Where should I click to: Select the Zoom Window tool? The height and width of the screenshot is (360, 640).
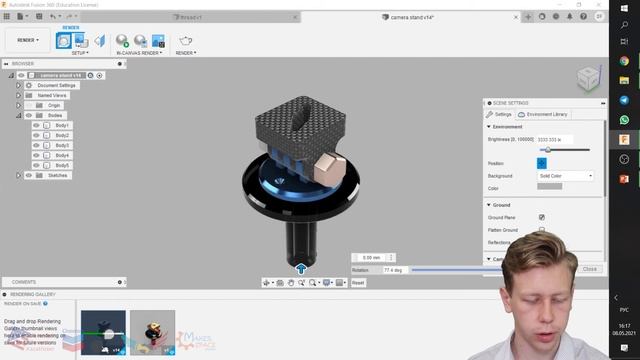[x=302, y=282]
